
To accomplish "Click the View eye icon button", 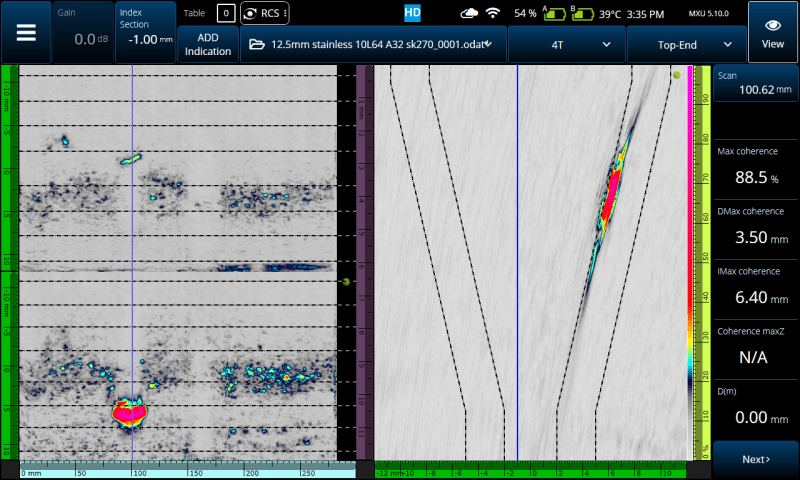I will [x=772, y=32].
